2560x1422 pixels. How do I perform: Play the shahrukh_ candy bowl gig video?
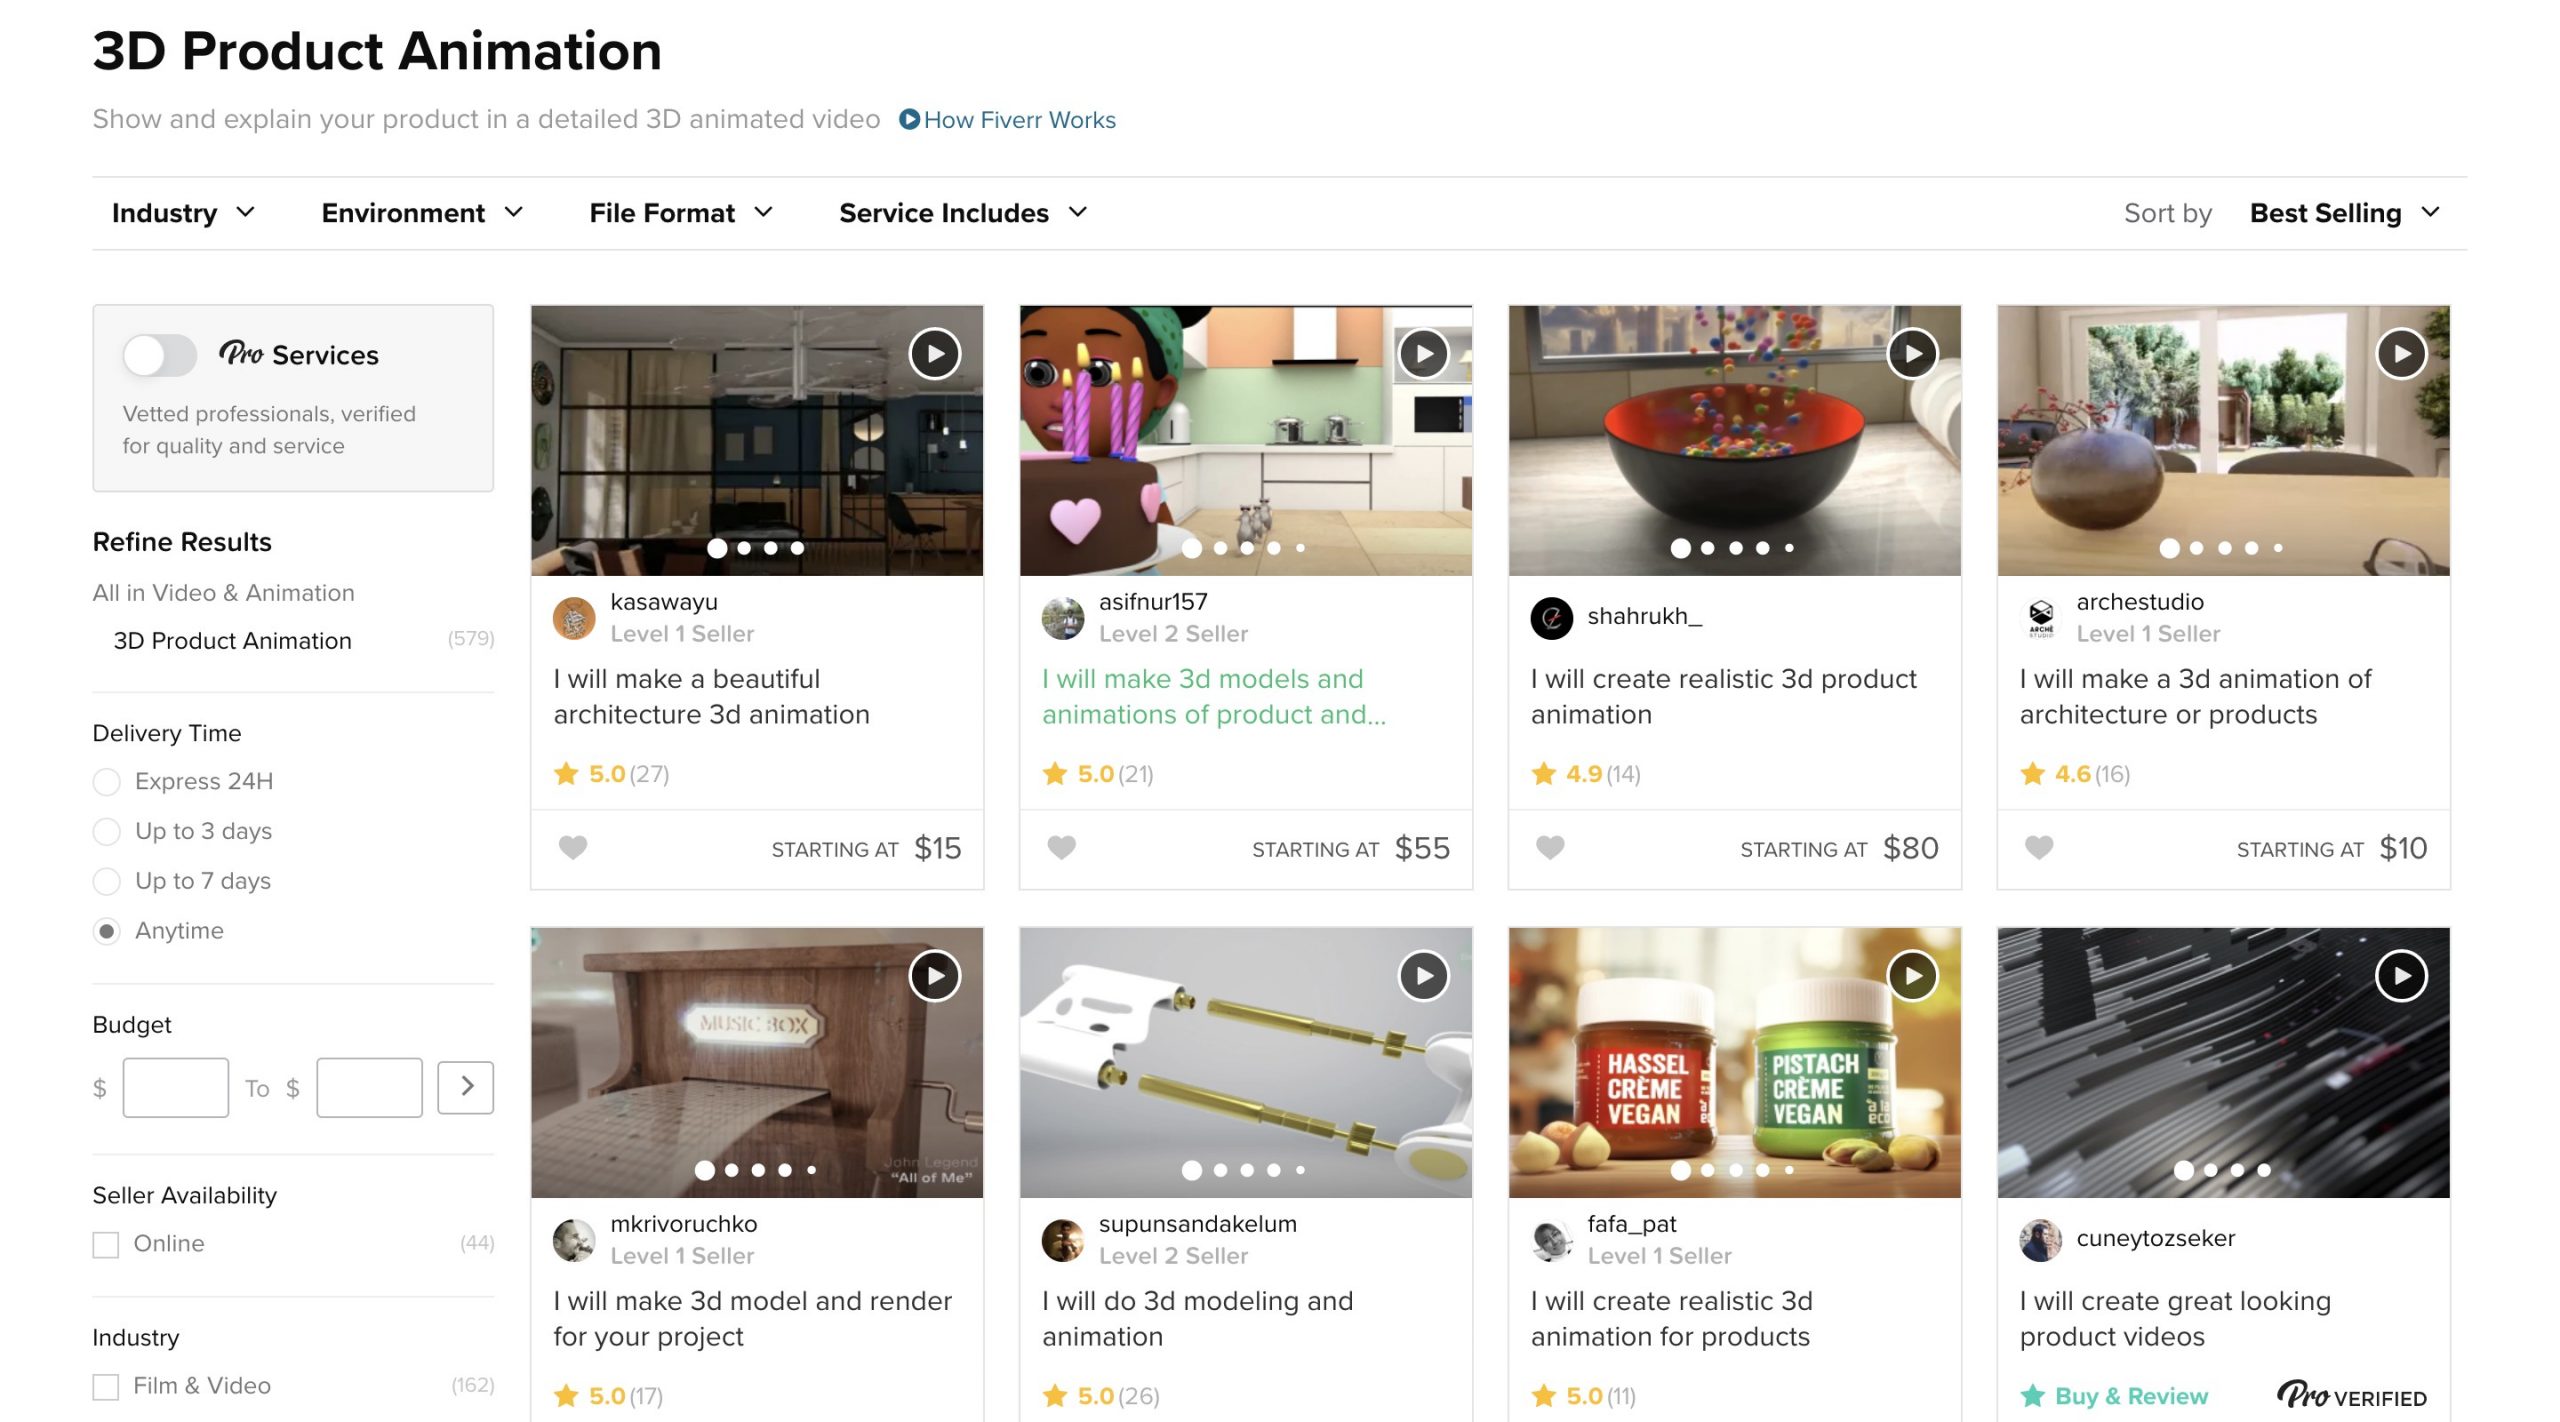[x=1912, y=353]
